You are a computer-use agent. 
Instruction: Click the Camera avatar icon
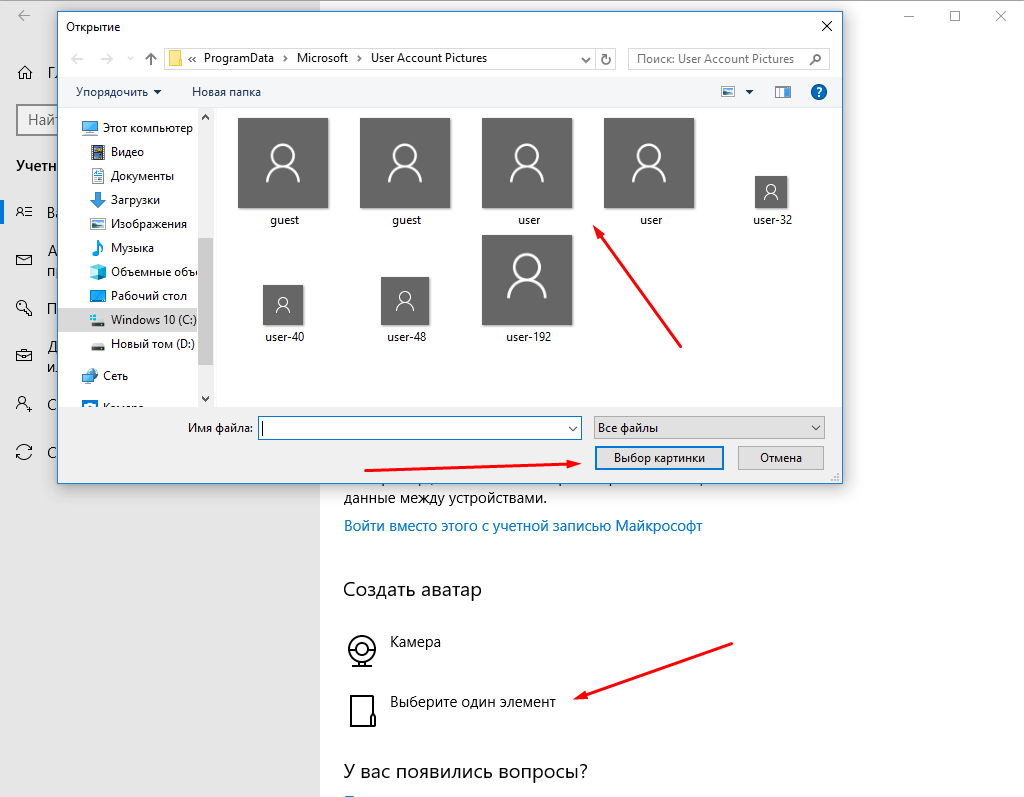362,651
